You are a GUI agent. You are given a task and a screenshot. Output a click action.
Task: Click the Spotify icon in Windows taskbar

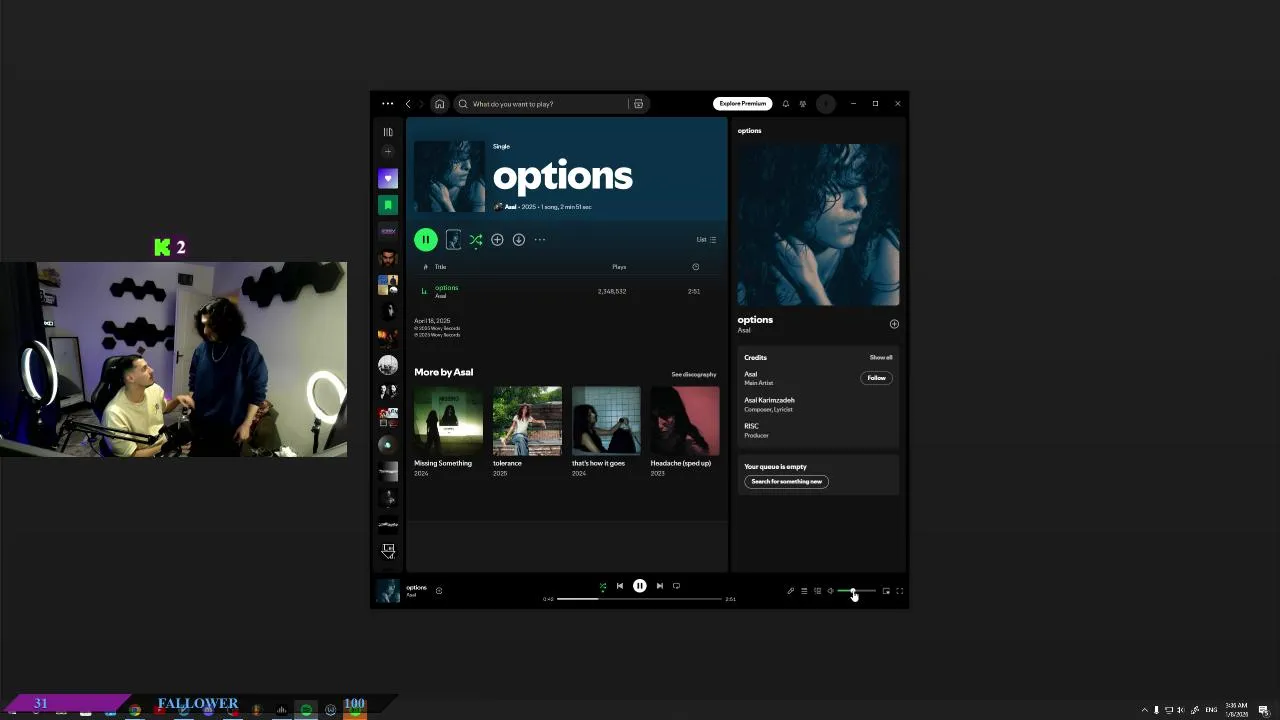pyautogui.click(x=306, y=710)
